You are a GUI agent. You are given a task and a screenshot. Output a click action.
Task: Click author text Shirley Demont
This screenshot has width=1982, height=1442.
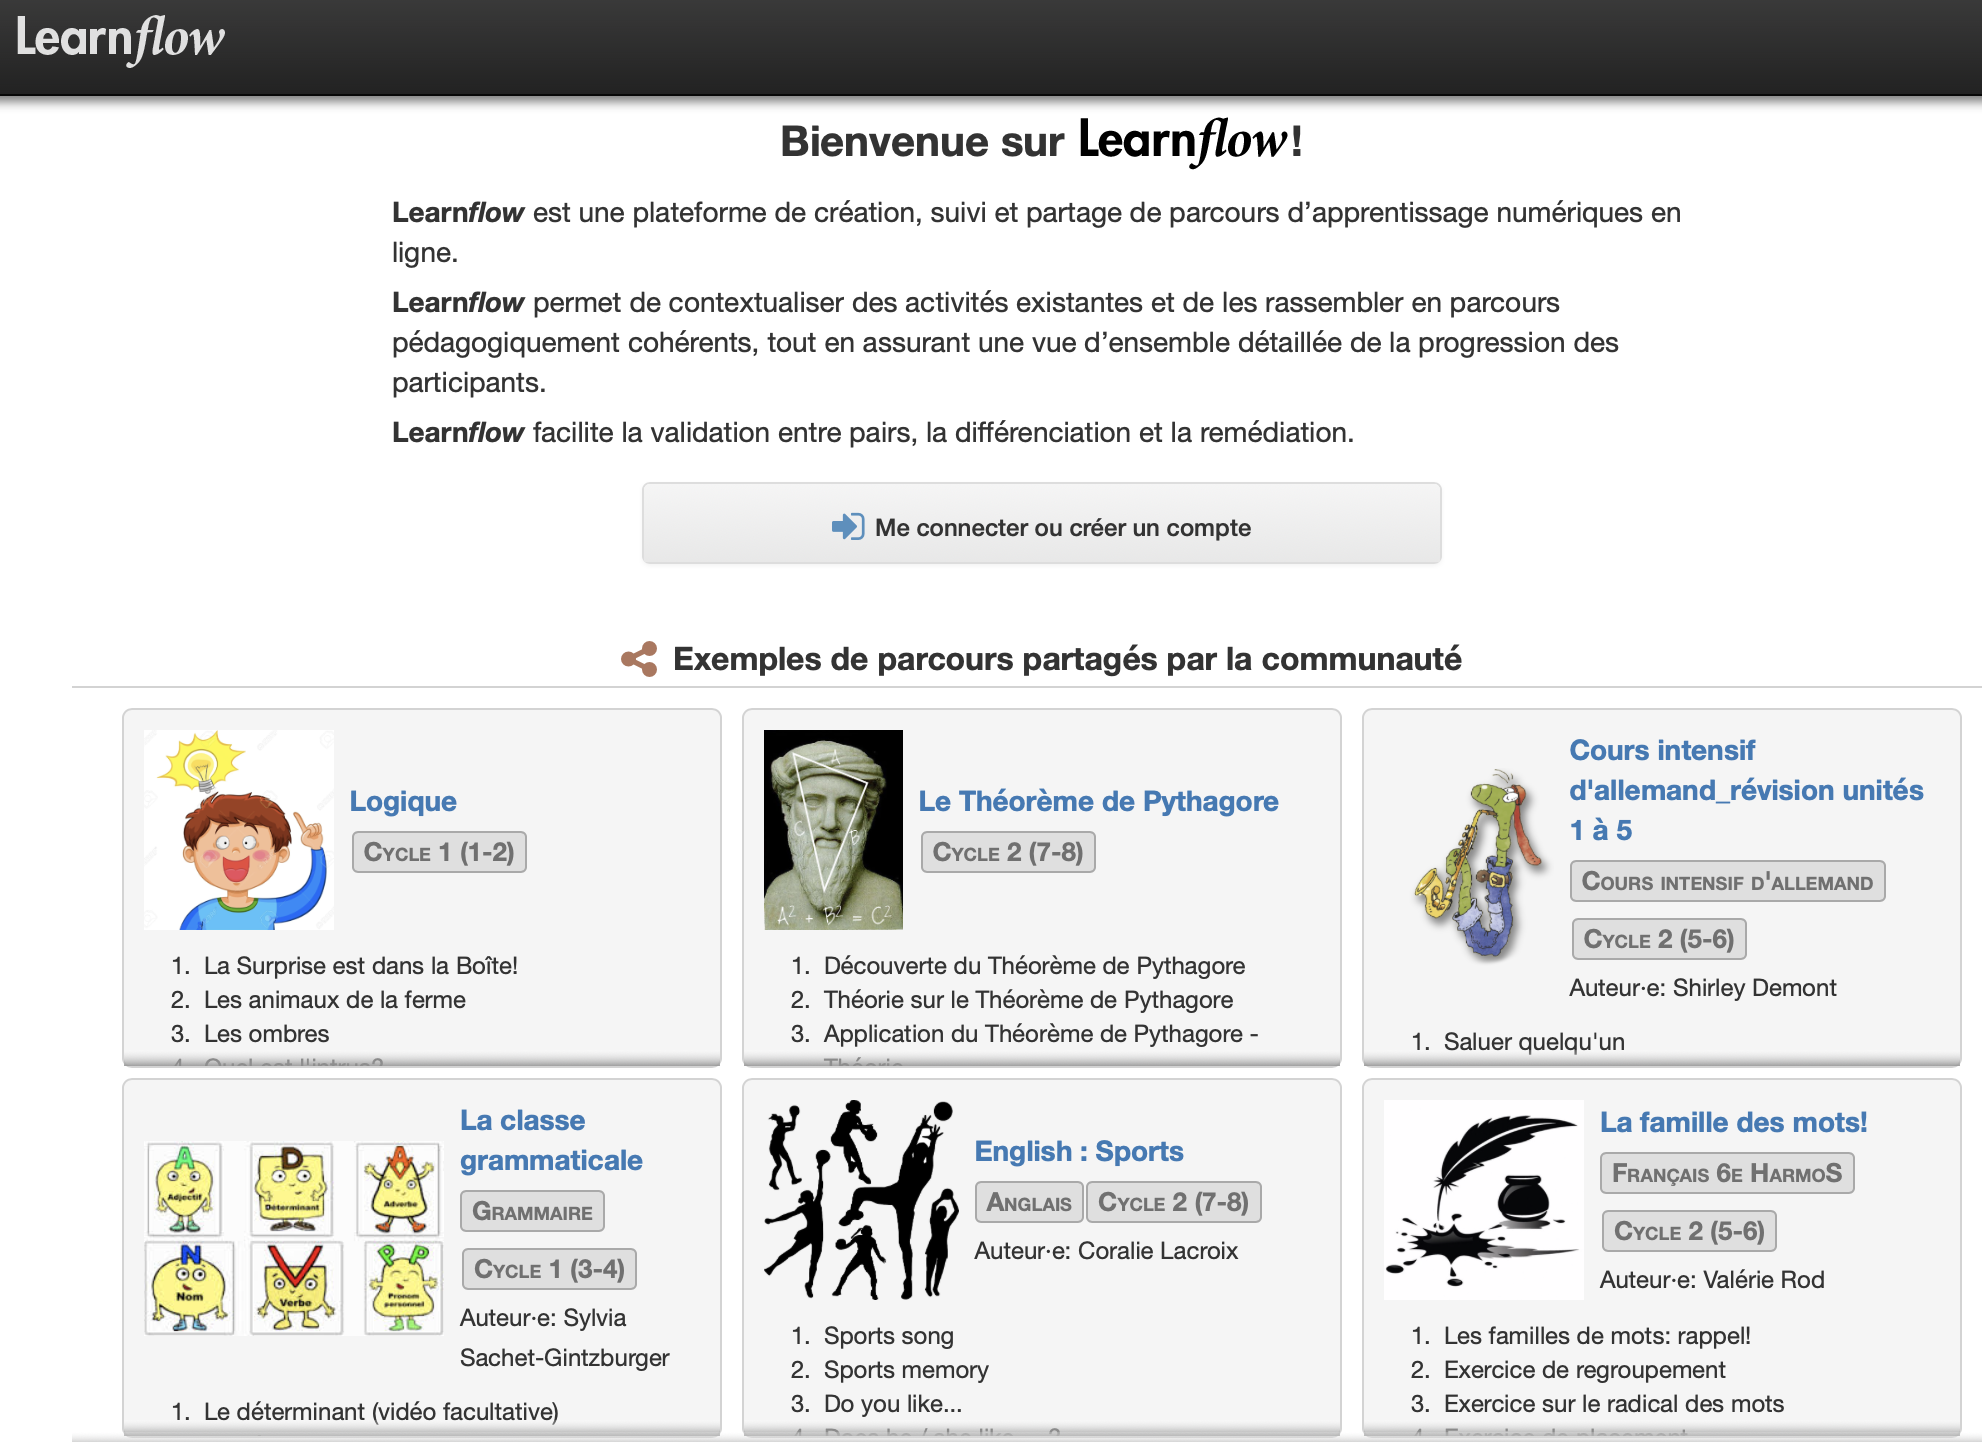(1754, 988)
